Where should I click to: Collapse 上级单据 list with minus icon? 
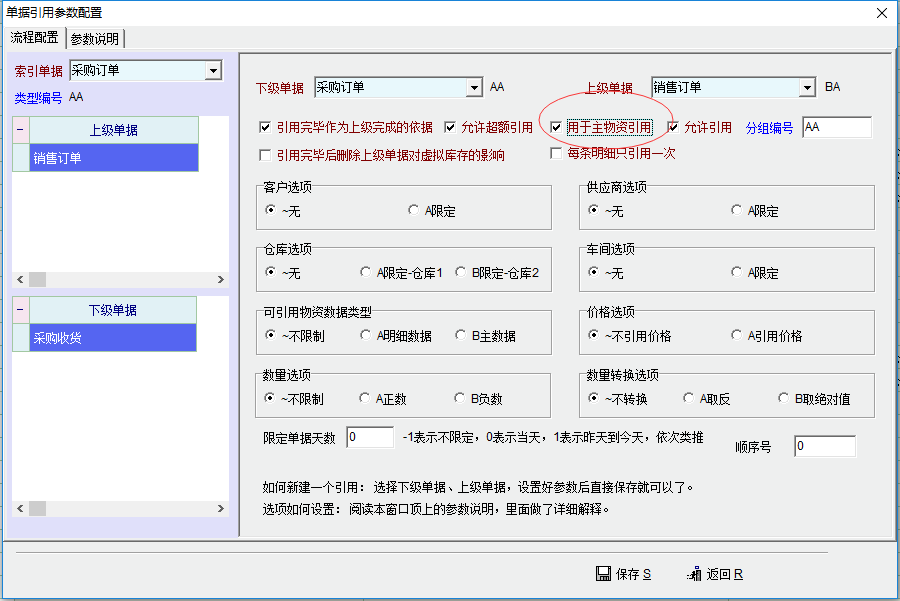coord(20,130)
